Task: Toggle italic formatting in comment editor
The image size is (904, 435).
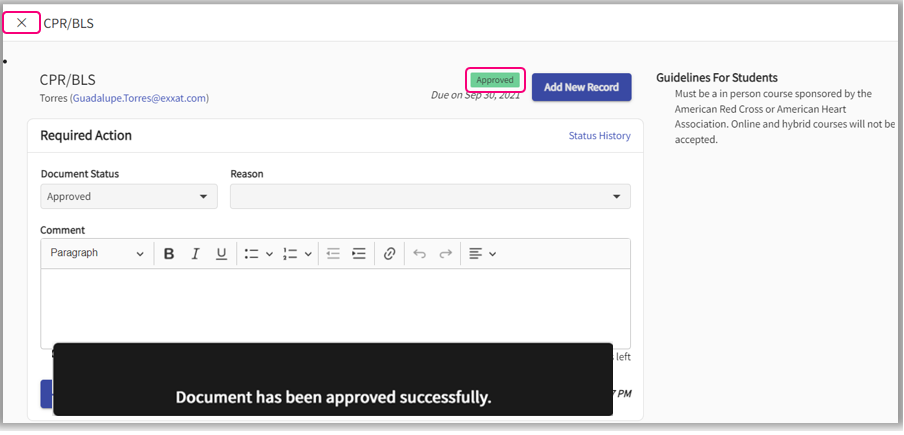Action: coord(196,254)
